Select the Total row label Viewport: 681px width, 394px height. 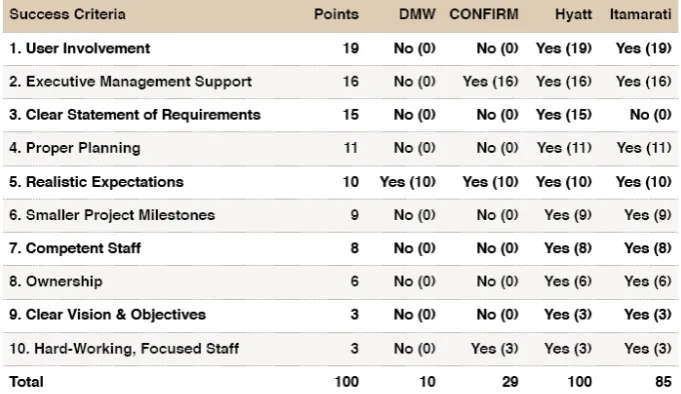[26, 381]
